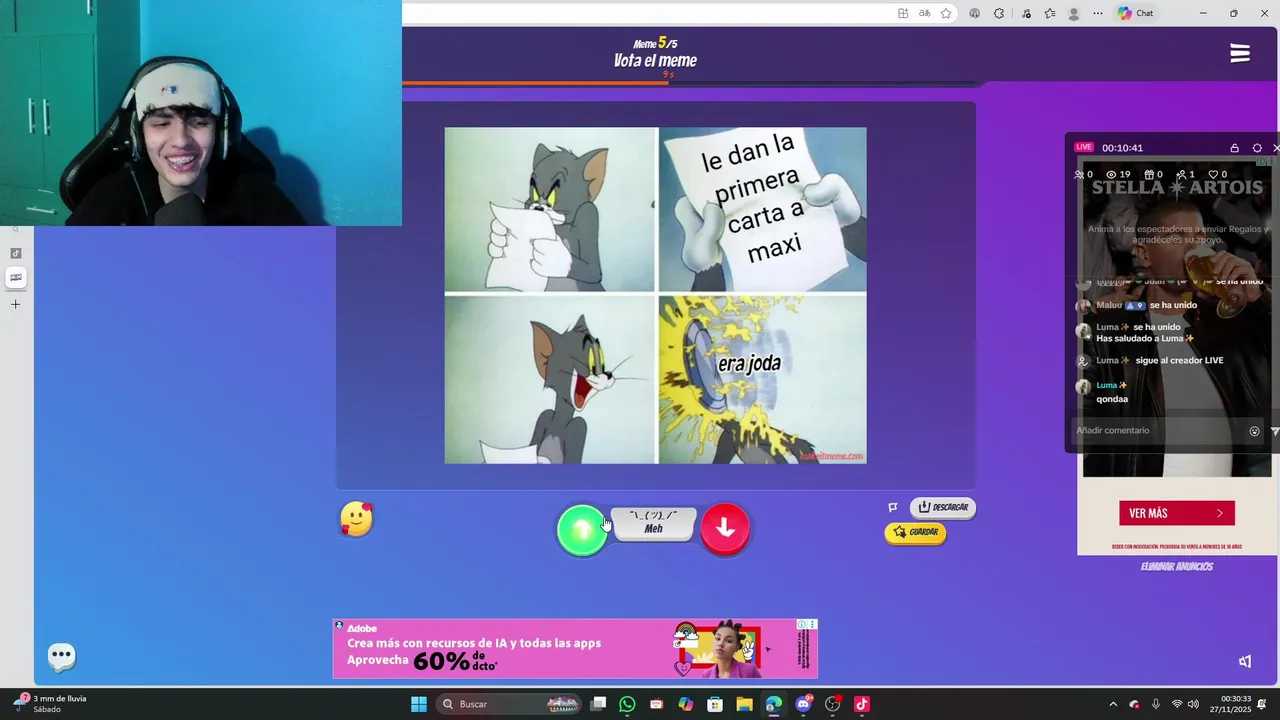Click the heart likes count in LIVE panel
1280x720 pixels.
tap(1217, 174)
